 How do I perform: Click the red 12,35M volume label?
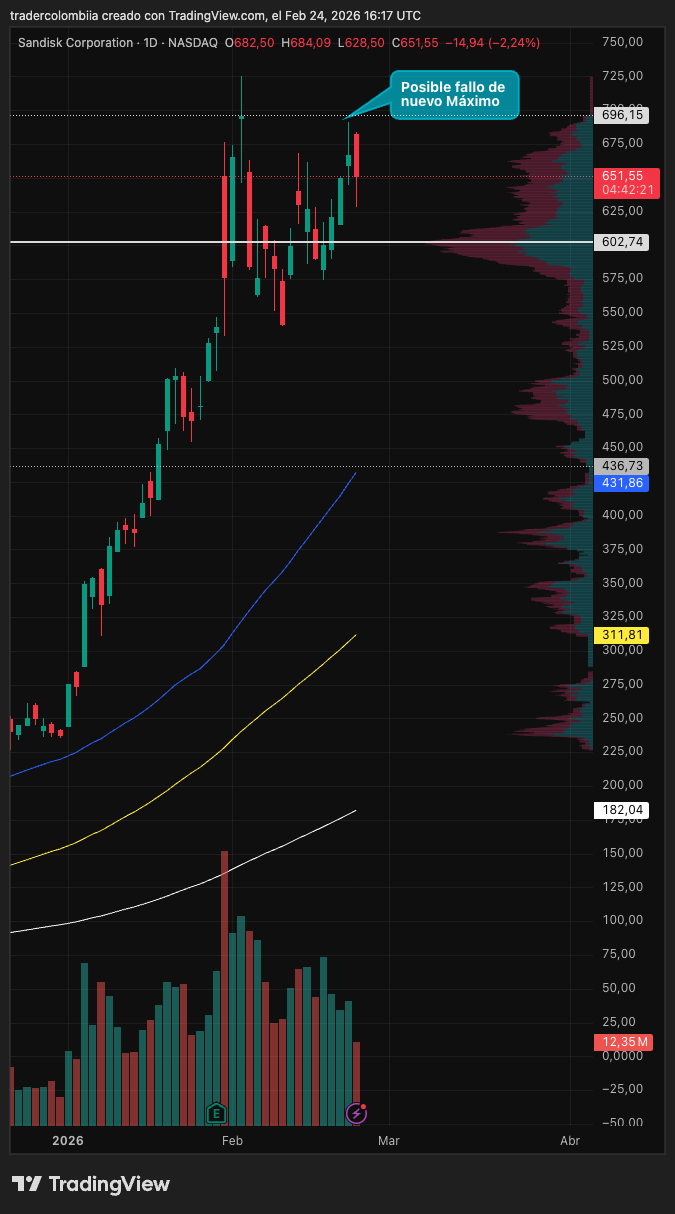coord(625,1043)
